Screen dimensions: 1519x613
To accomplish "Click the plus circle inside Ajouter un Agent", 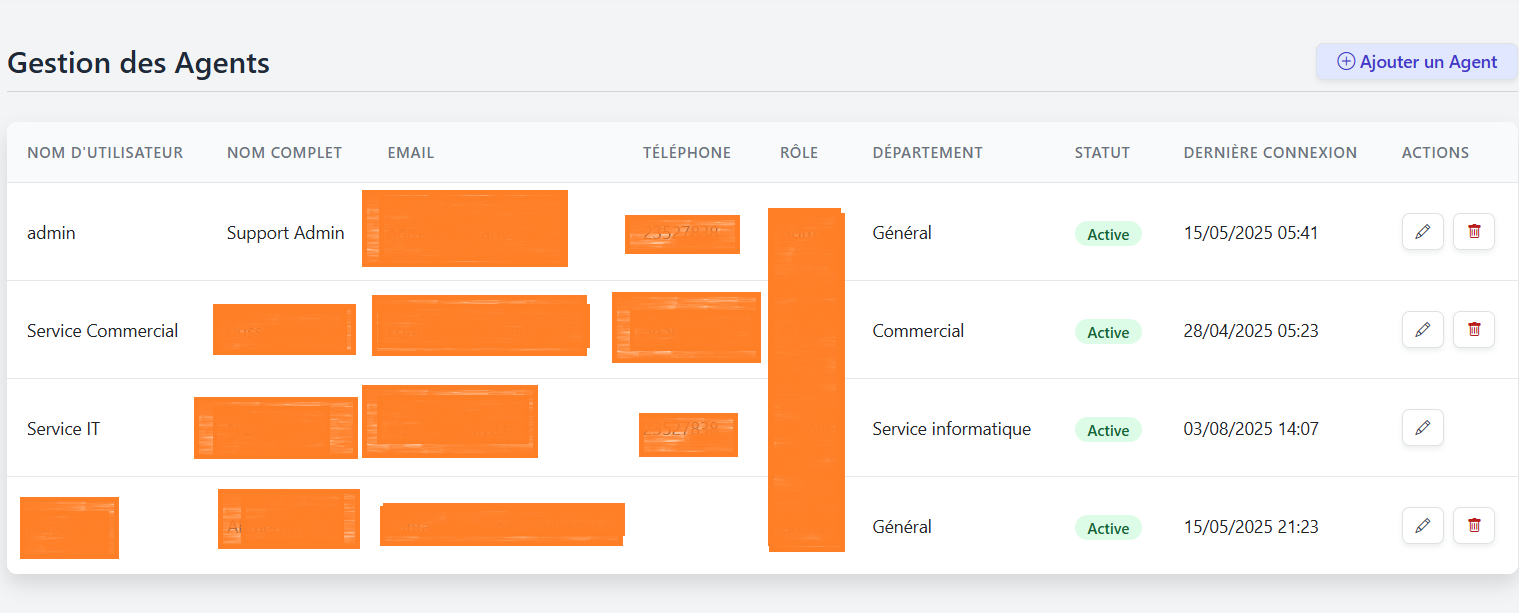I will (x=1345, y=61).
